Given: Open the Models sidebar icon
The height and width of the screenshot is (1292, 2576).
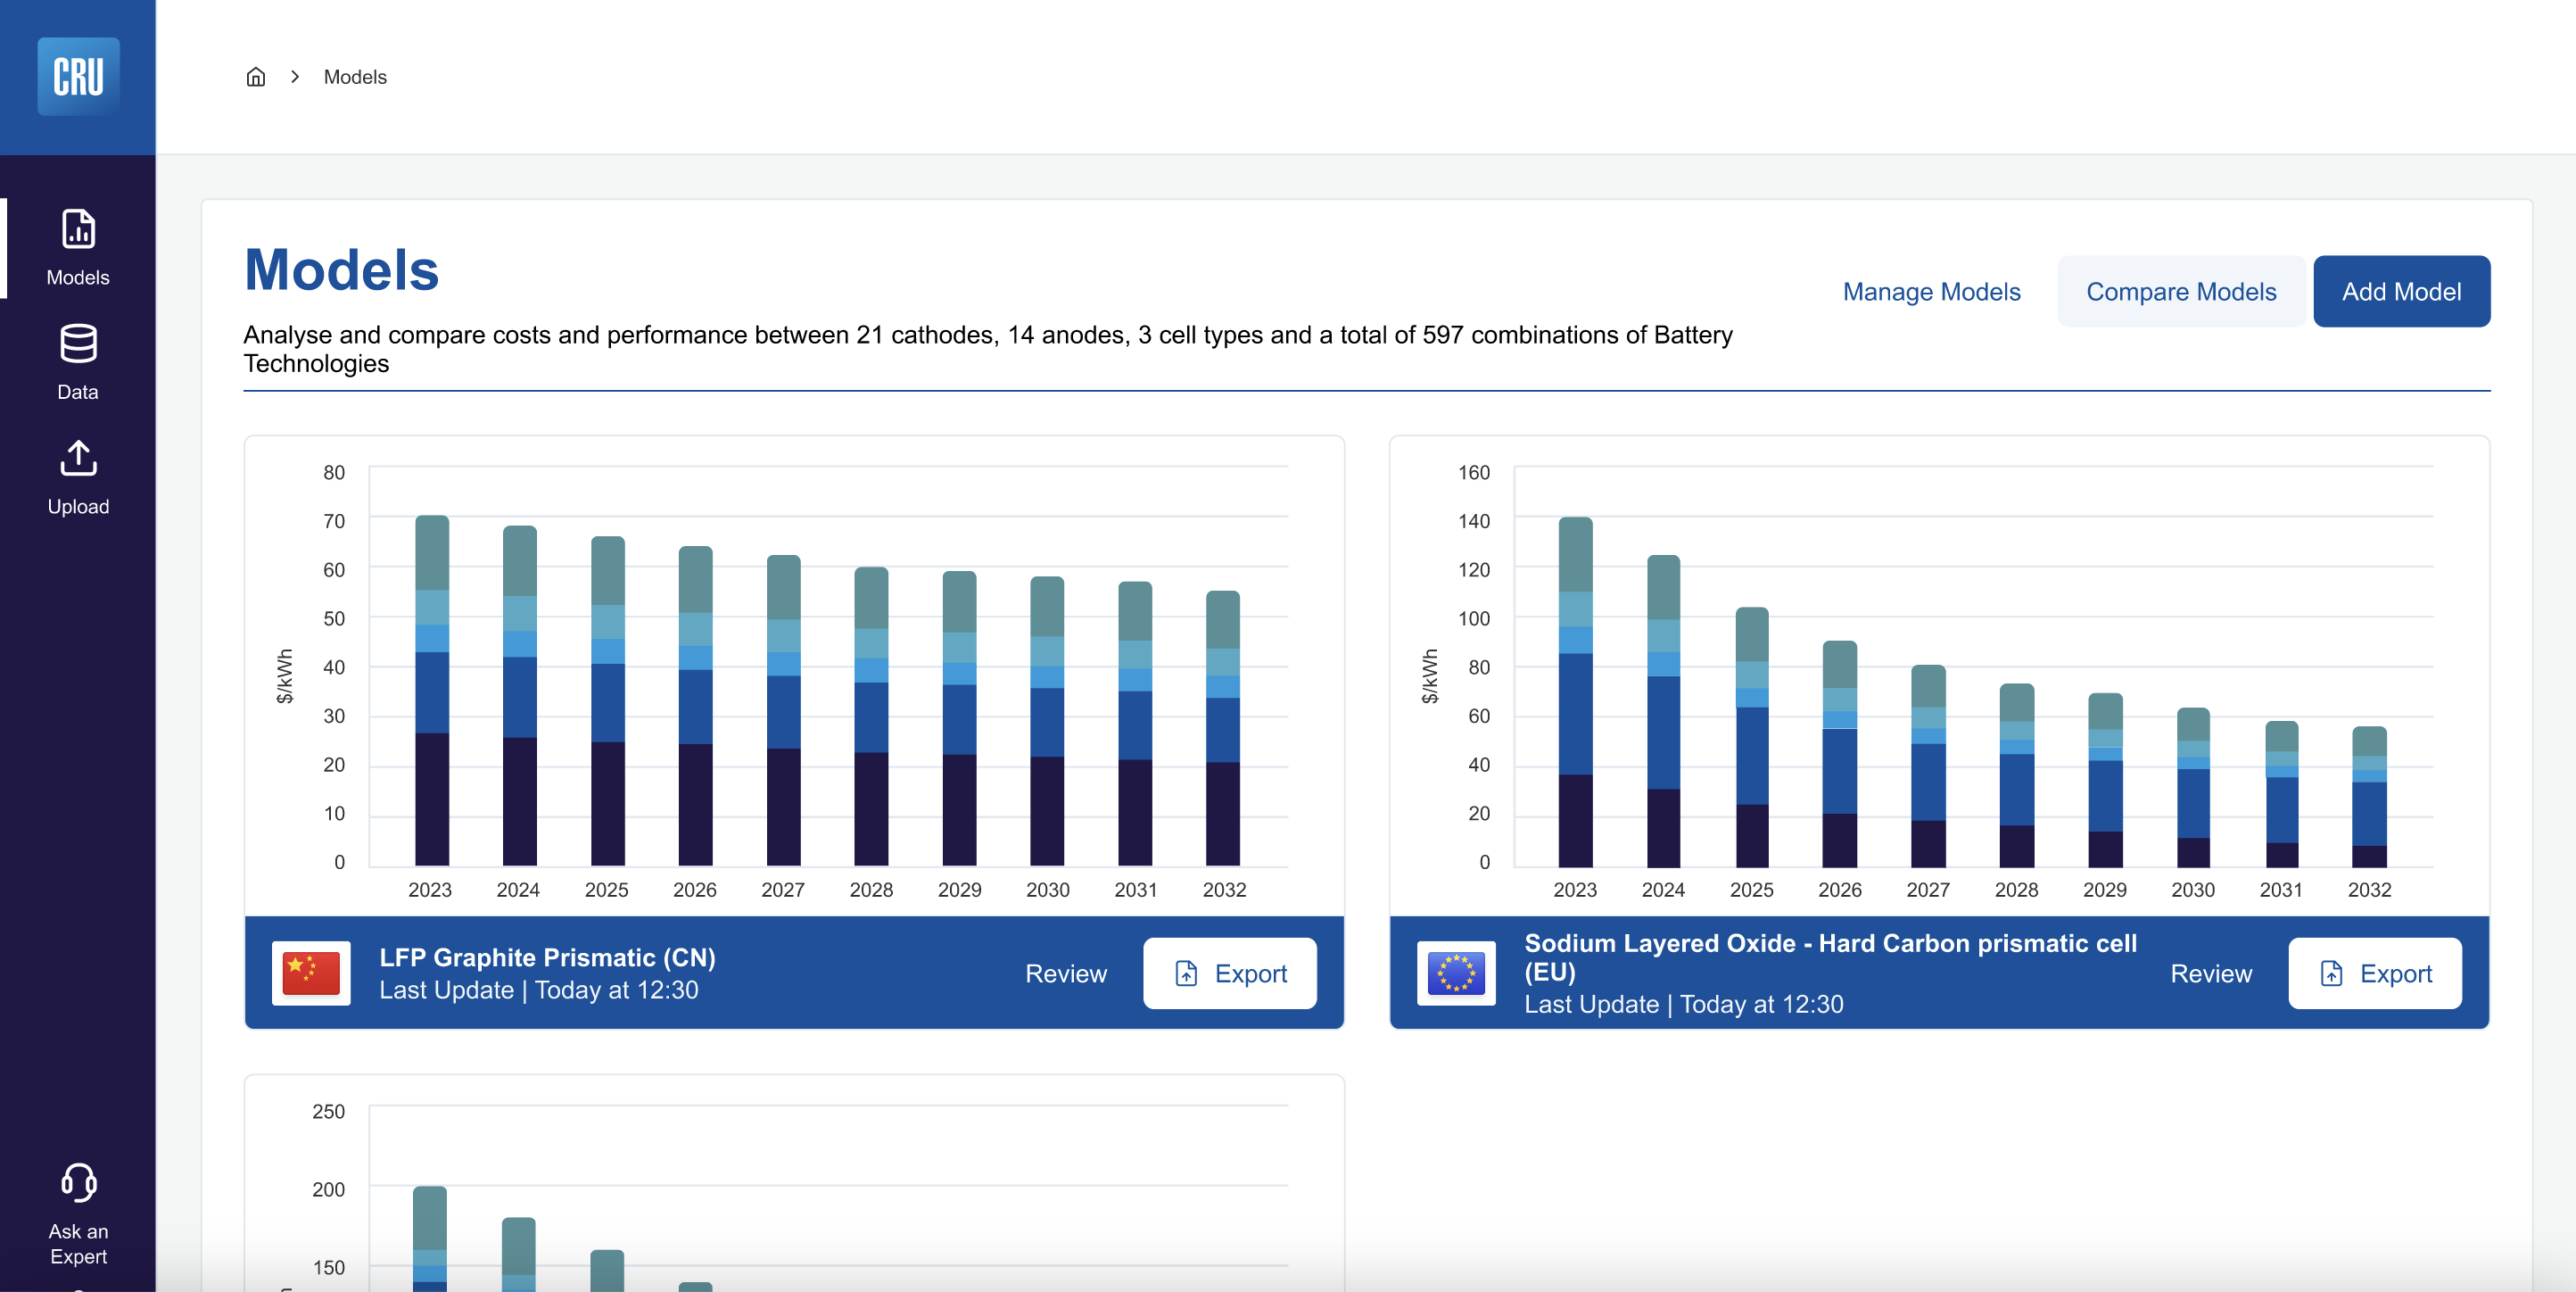Looking at the screenshot, I should click(x=78, y=229).
